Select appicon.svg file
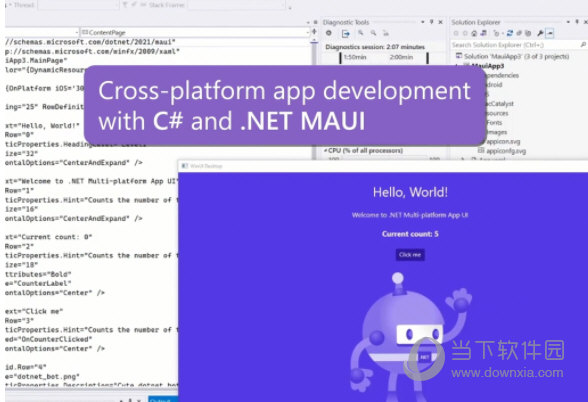Screen dimensions: 588x402 [x=503, y=141]
